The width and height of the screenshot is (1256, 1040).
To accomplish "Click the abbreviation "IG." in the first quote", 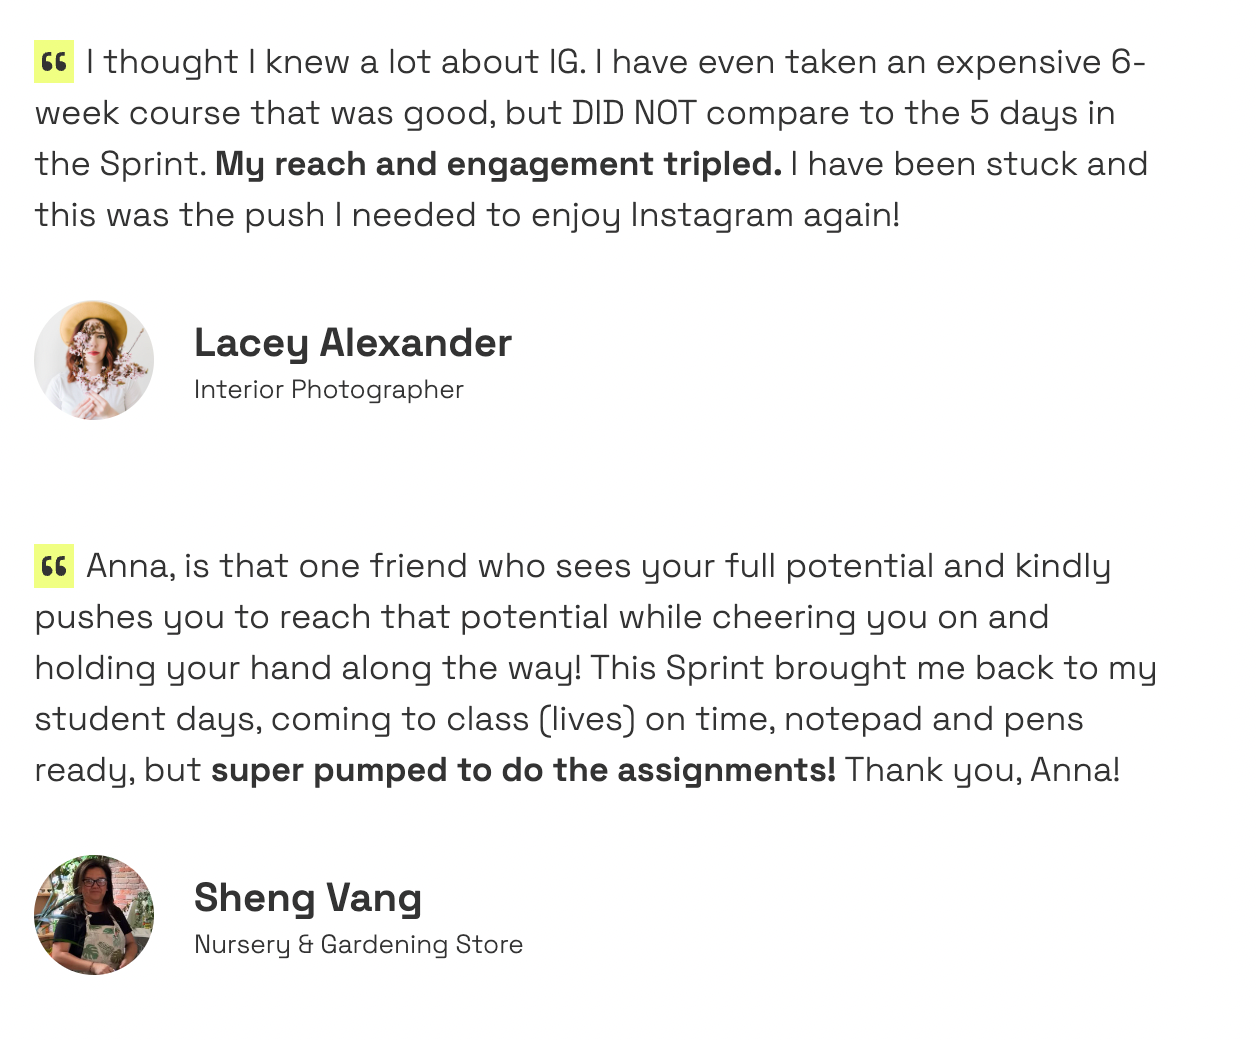I will point(566,62).
